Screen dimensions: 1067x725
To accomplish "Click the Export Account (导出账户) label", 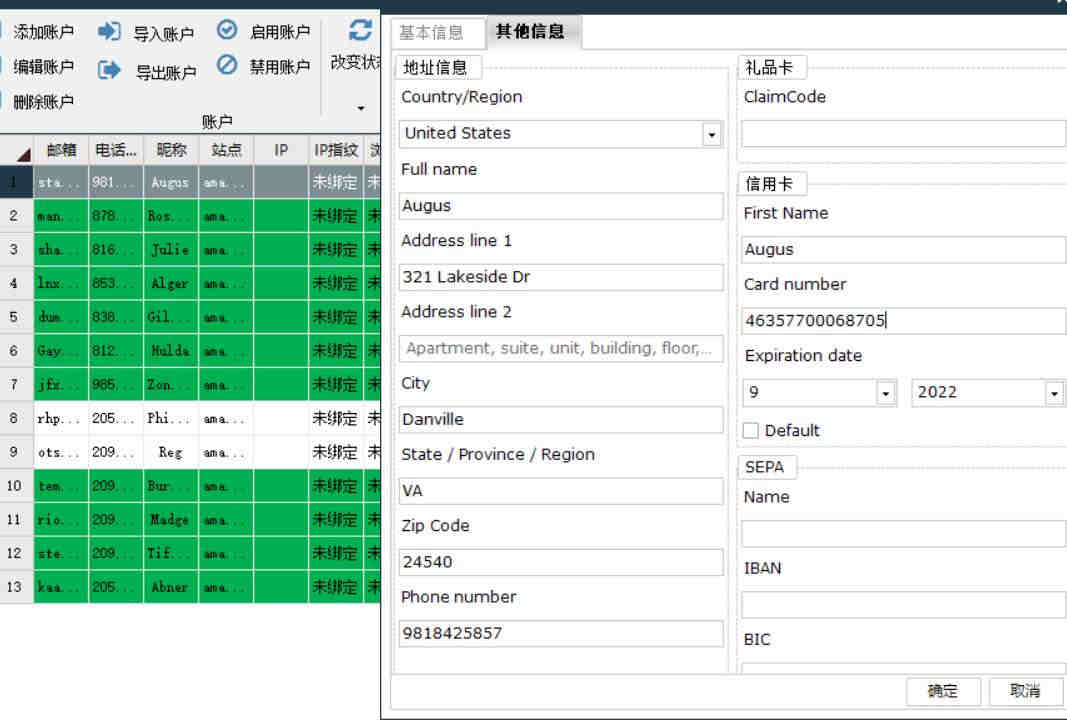I will (x=166, y=71).
